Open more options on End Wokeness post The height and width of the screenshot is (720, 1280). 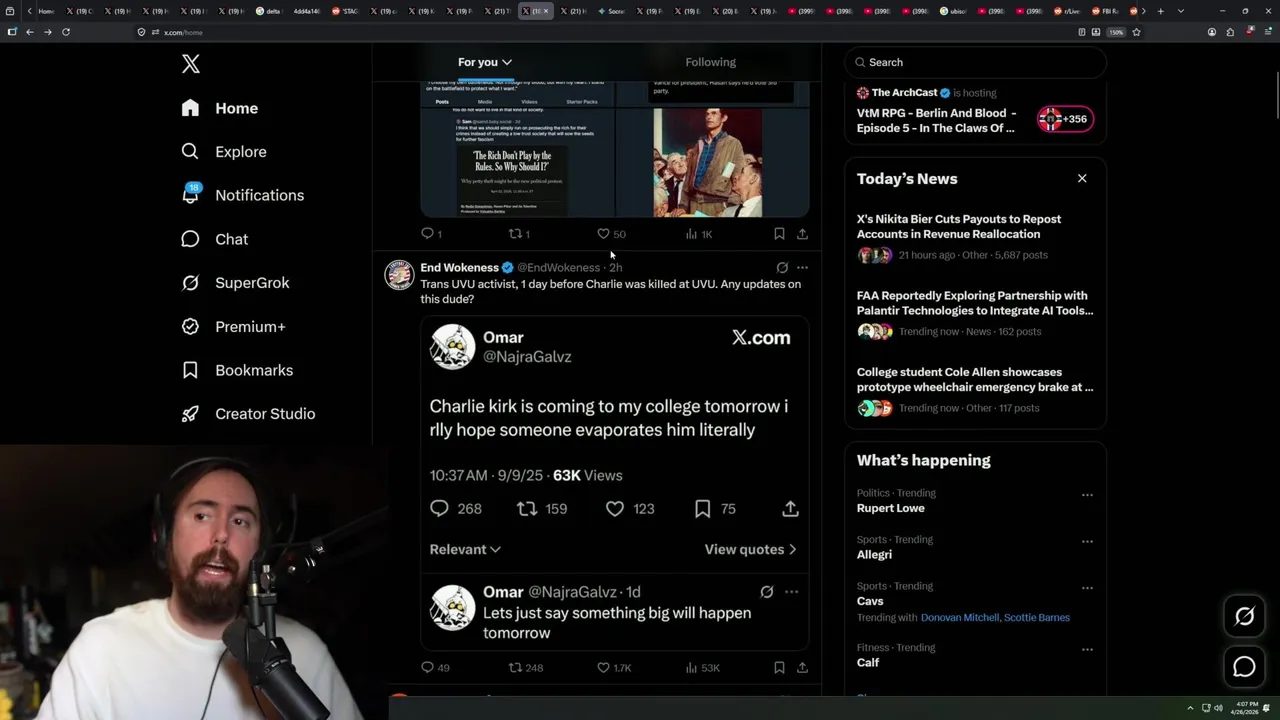point(802,268)
